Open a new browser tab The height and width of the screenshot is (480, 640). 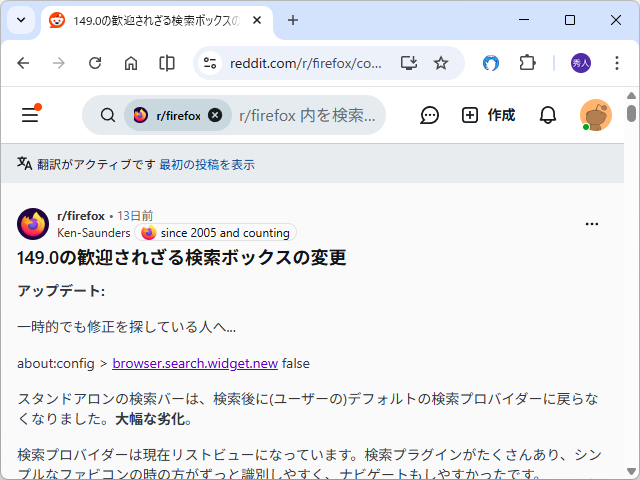(293, 20)
